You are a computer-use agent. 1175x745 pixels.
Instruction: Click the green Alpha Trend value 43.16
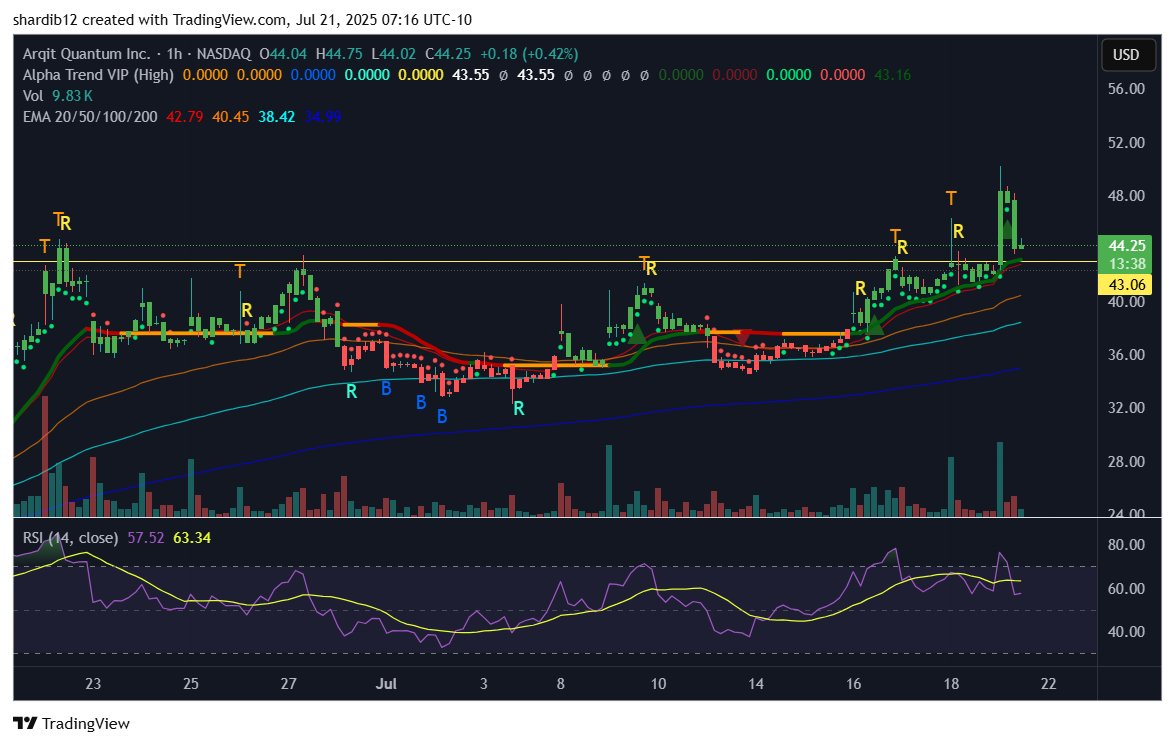point(892,75)
